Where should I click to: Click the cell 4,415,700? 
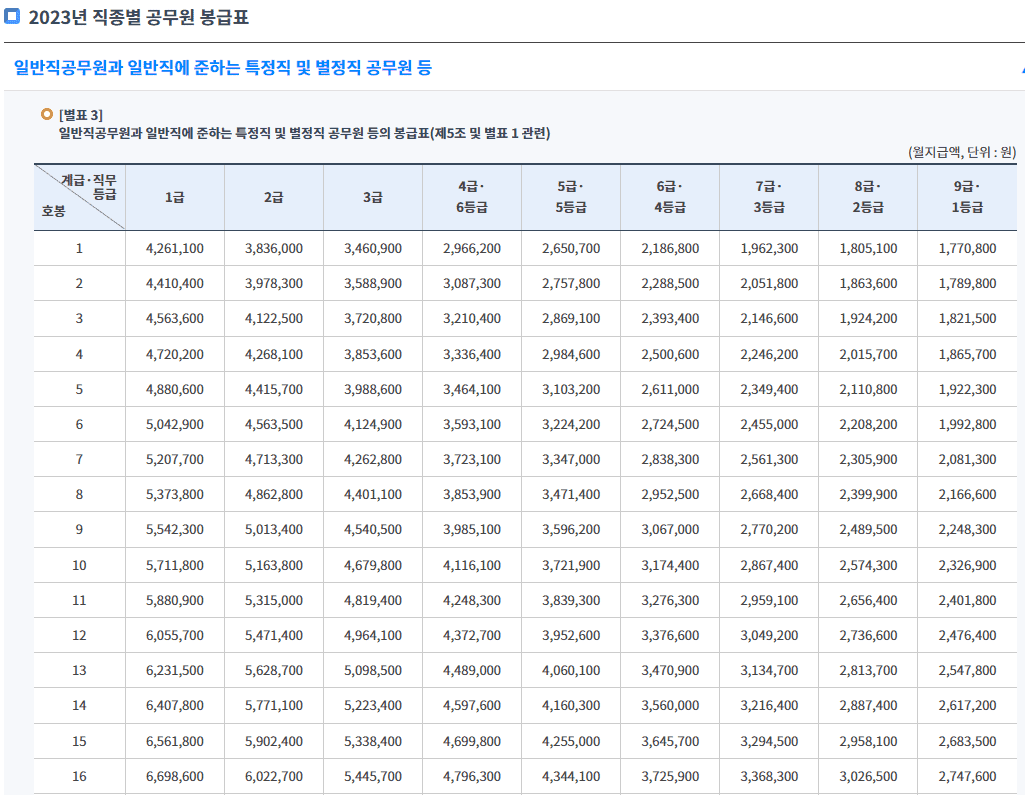point(274,390)
